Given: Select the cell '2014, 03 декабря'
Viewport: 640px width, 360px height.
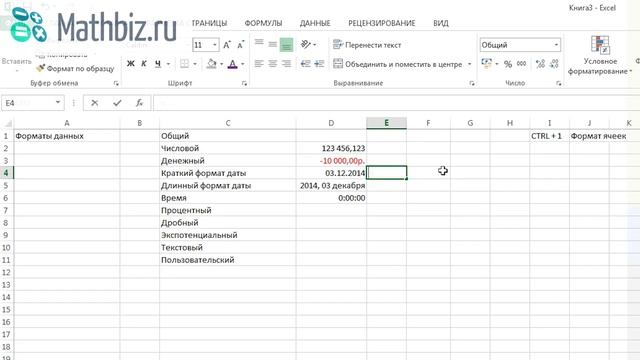Looking at the screenshot, I should pos(331,185).
